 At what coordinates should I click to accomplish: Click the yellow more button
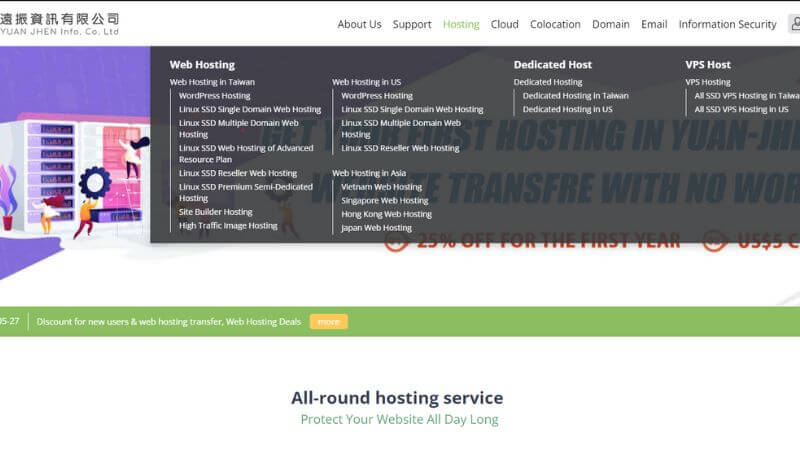(x=329, y=321)
